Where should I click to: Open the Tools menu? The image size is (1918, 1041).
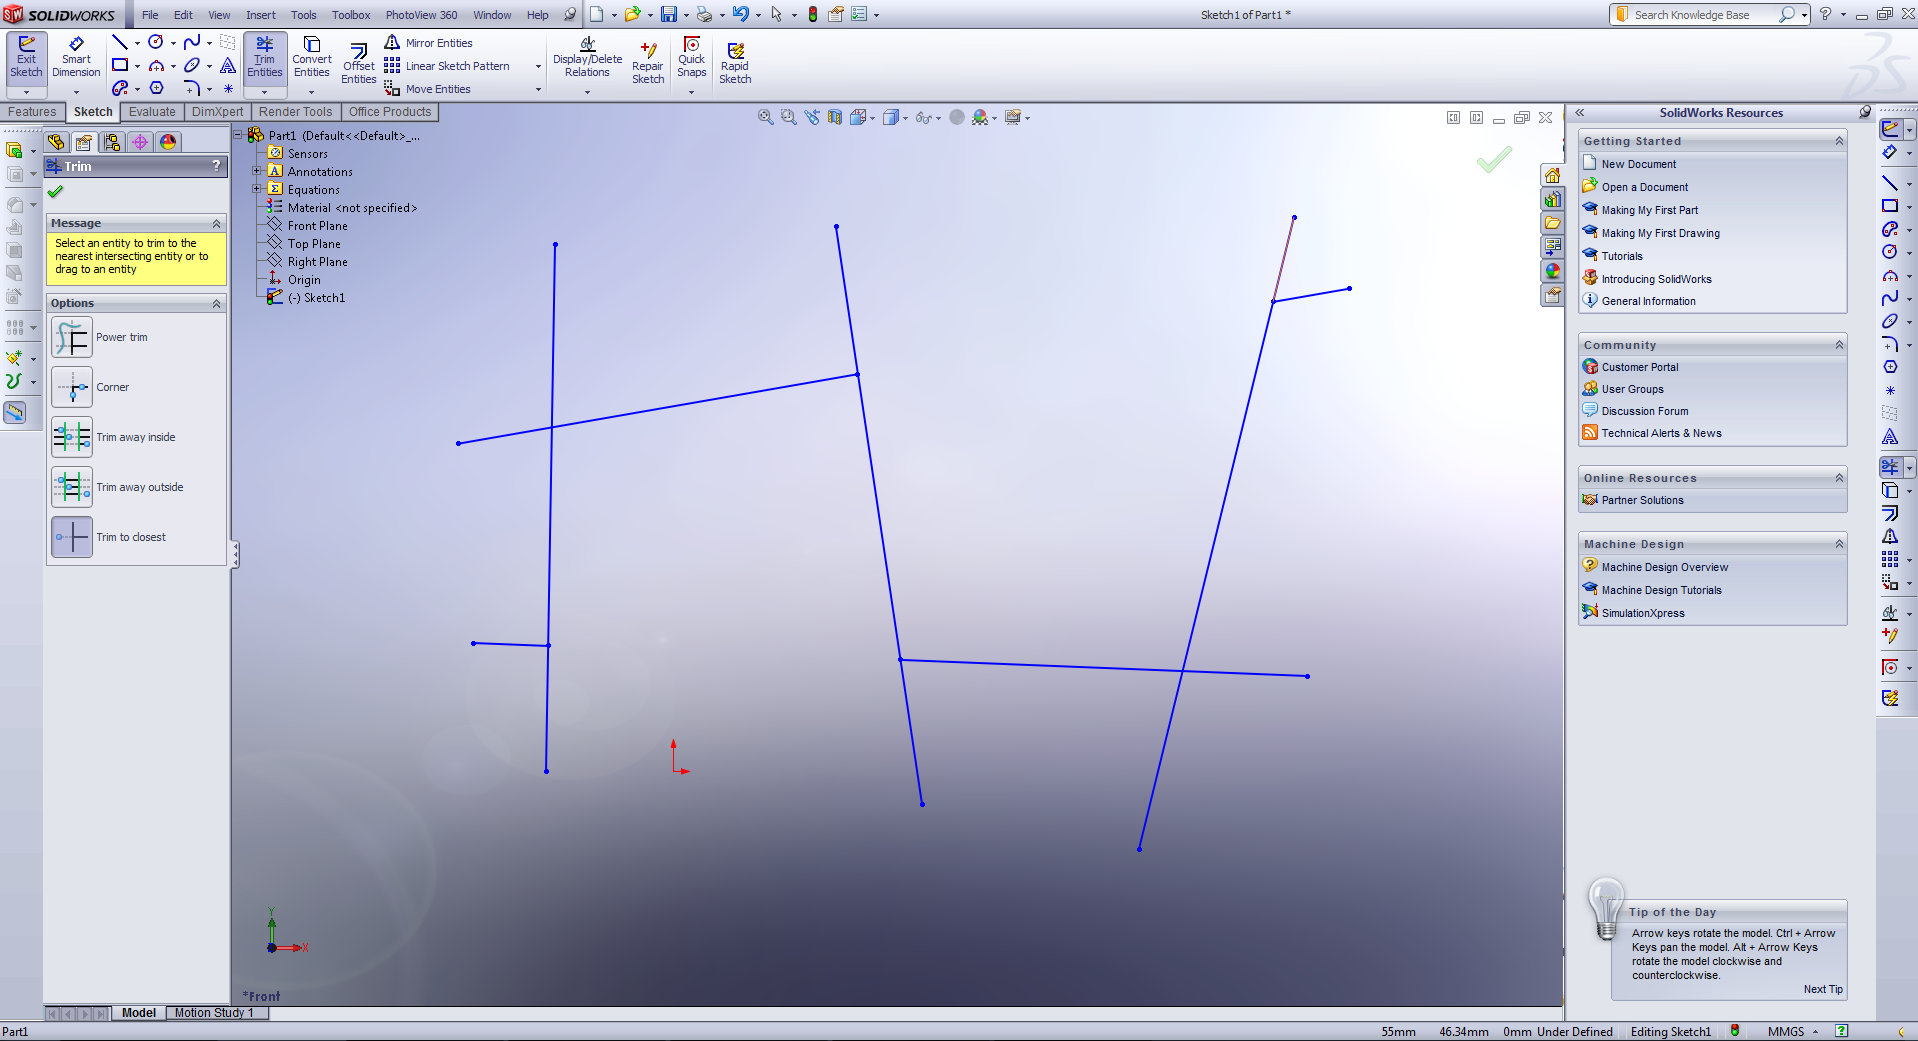304,15
